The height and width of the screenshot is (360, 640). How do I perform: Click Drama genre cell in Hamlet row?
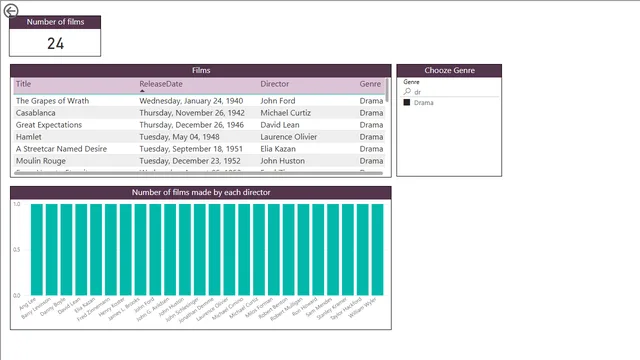tap(371, 137)
